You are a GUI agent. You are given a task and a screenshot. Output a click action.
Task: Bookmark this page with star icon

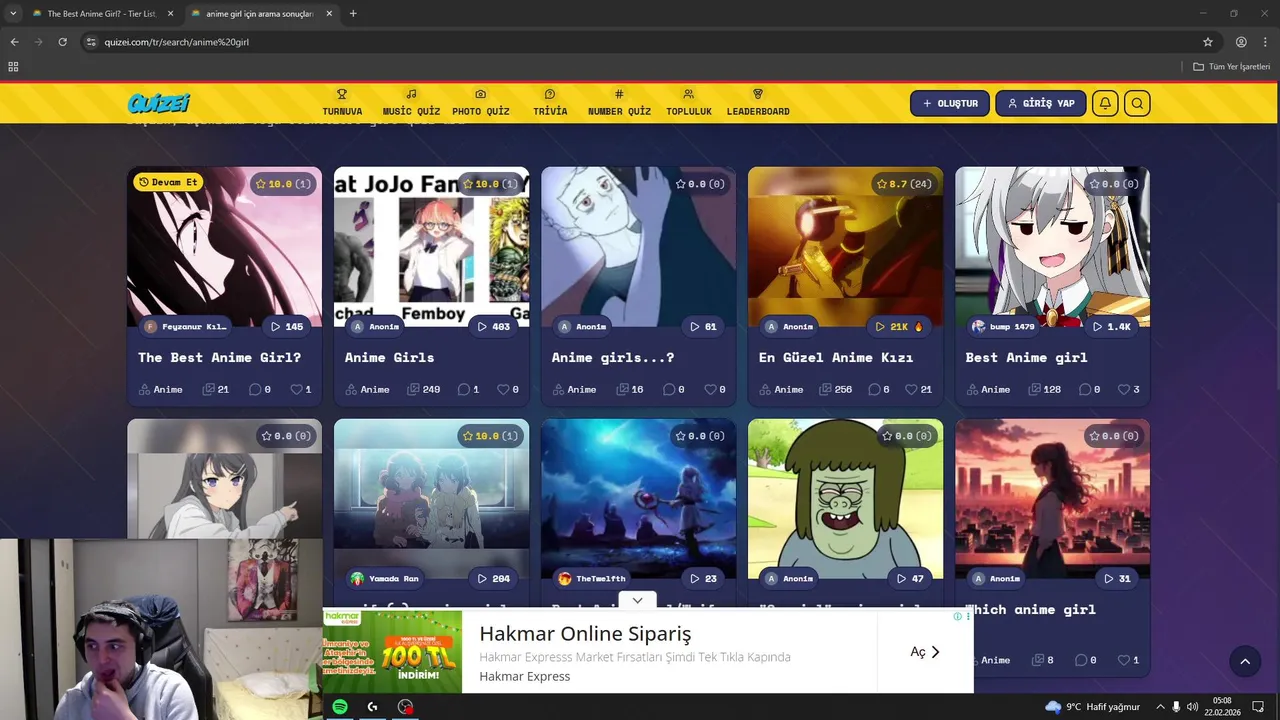(1208, 42)
